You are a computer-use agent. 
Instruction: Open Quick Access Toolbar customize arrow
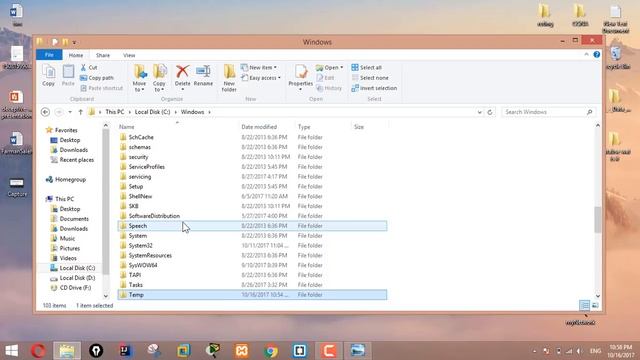pos(74,42)
